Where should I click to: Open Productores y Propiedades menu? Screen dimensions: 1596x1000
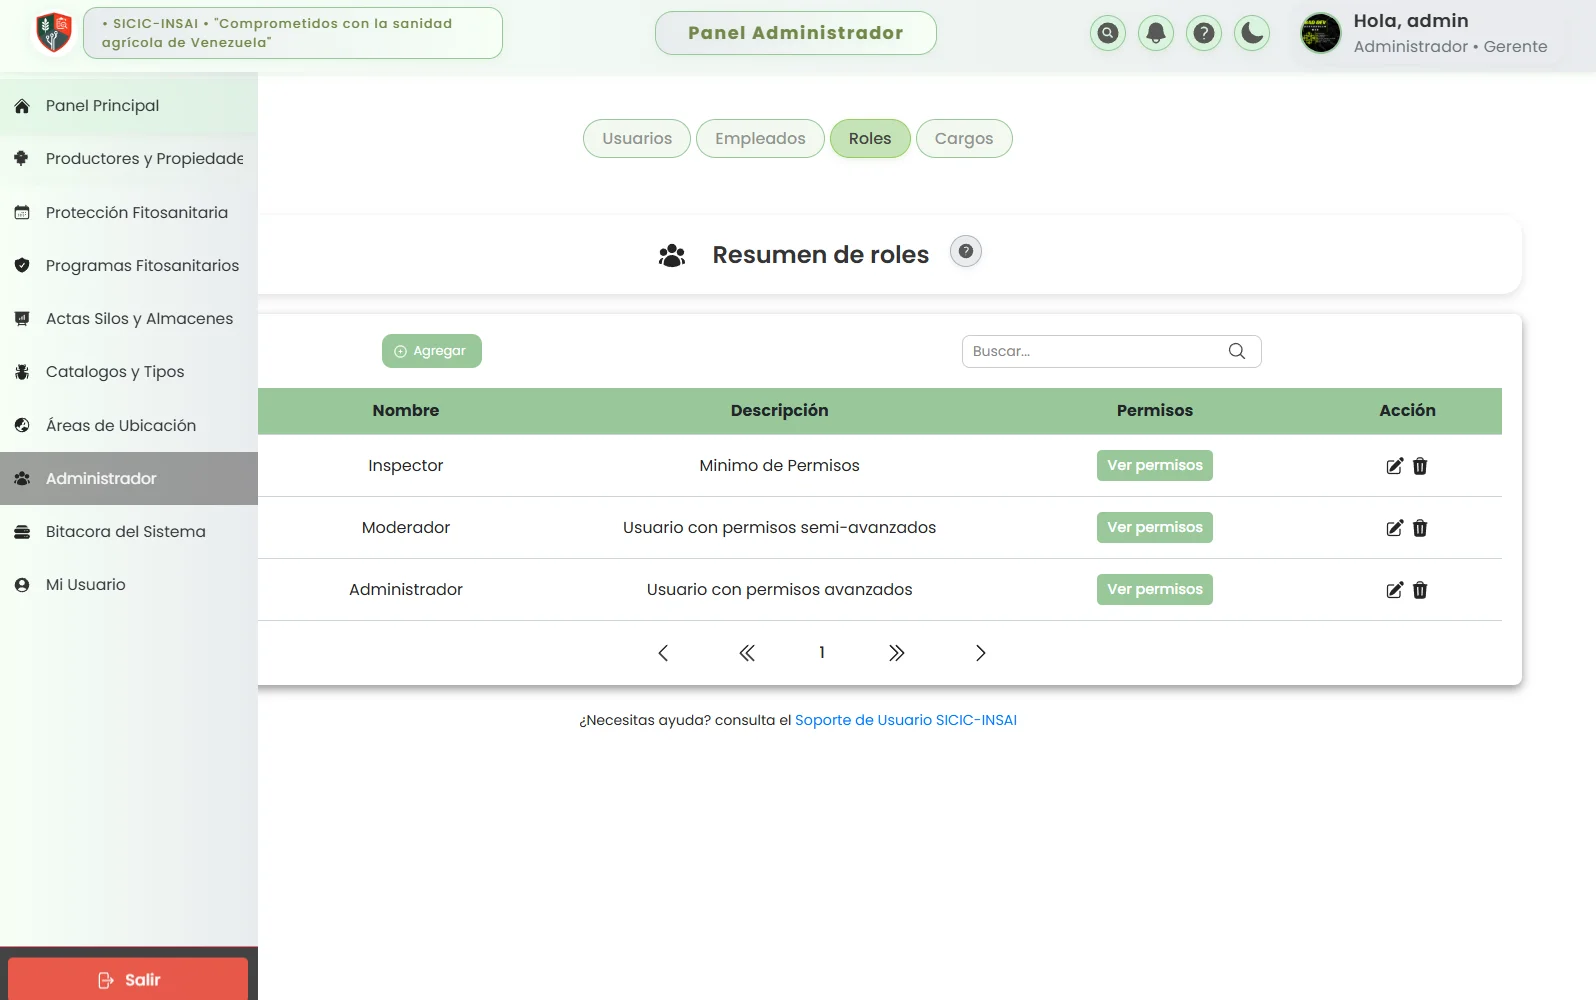coord(129,159)
